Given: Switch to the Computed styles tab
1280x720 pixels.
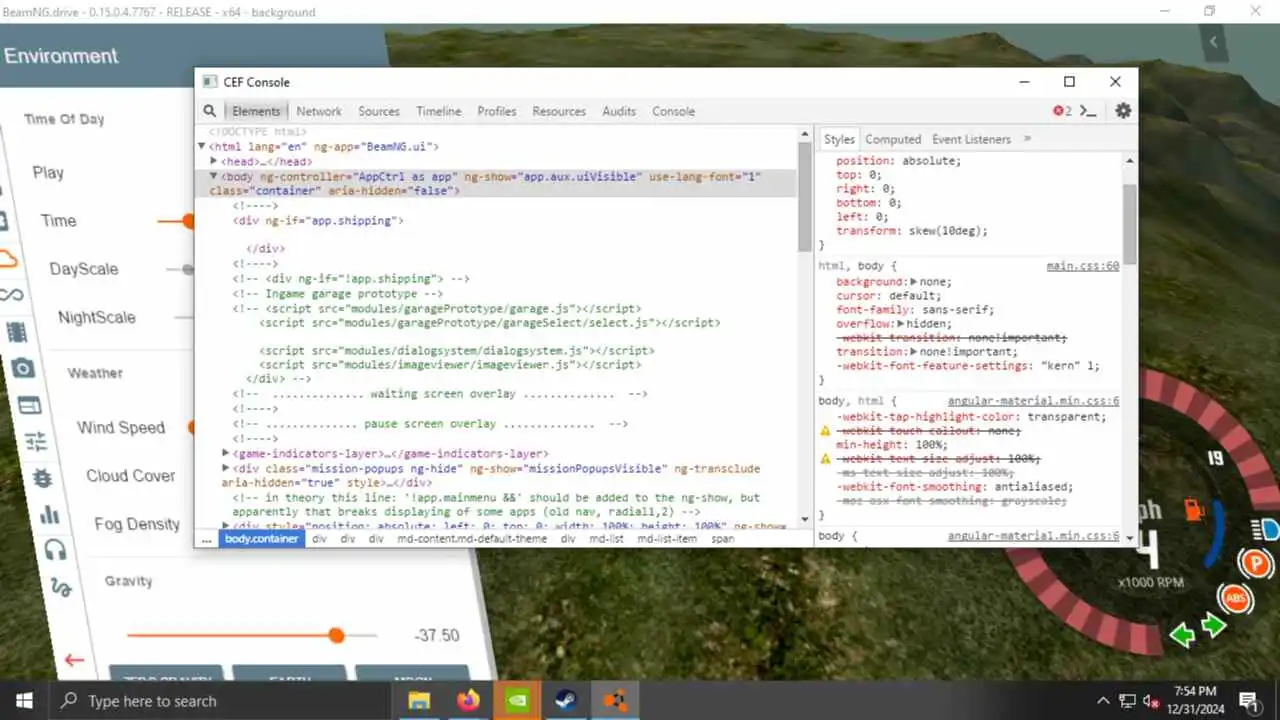Looking at the screenshot, I should pos(893,139).
